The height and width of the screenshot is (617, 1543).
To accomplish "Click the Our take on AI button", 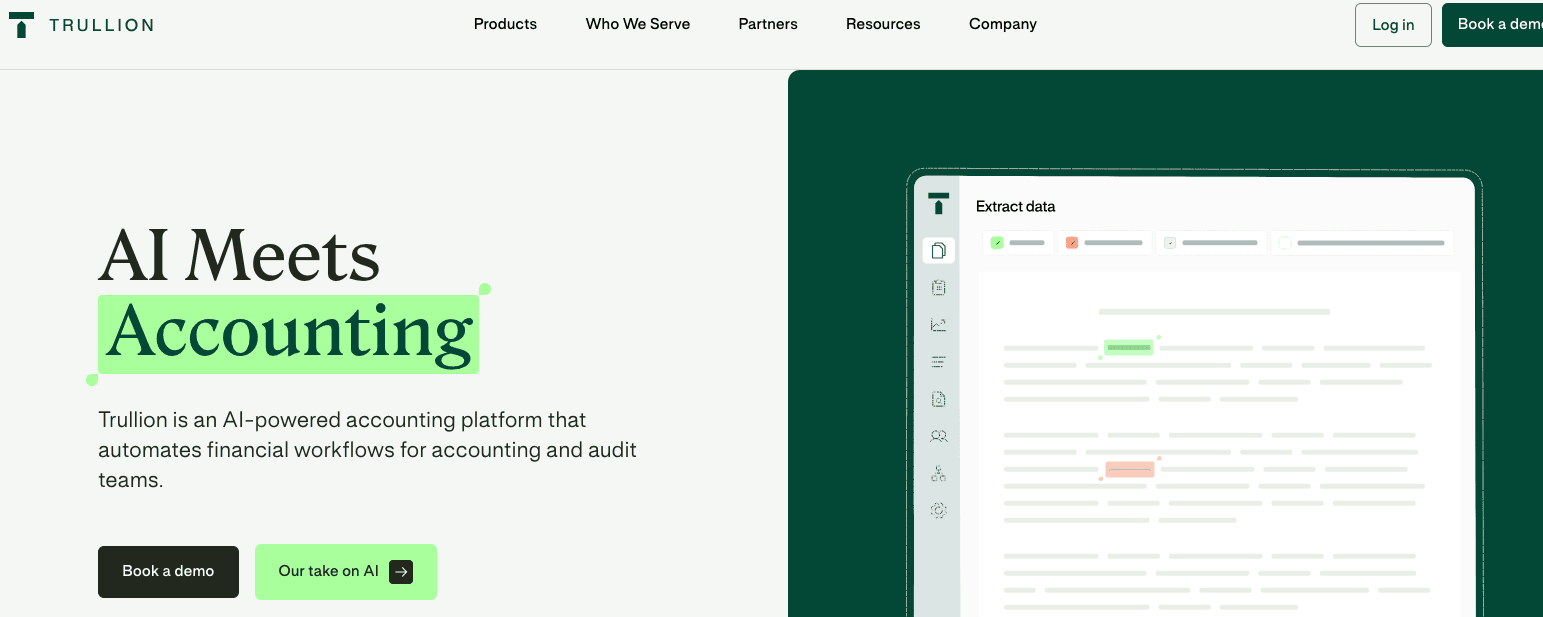I will 345,572.
